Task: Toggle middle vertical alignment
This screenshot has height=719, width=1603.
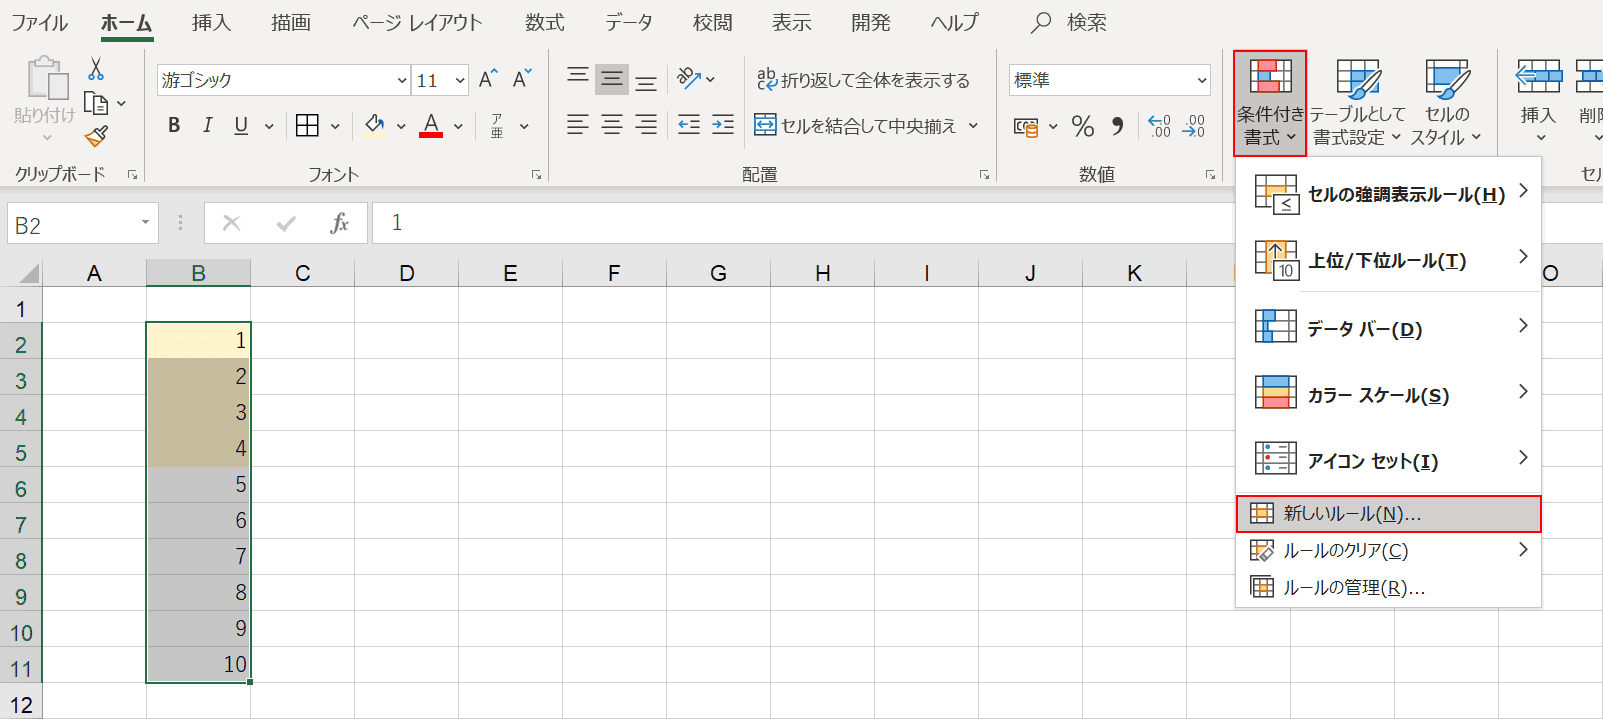Action: (x=612, y=79)
